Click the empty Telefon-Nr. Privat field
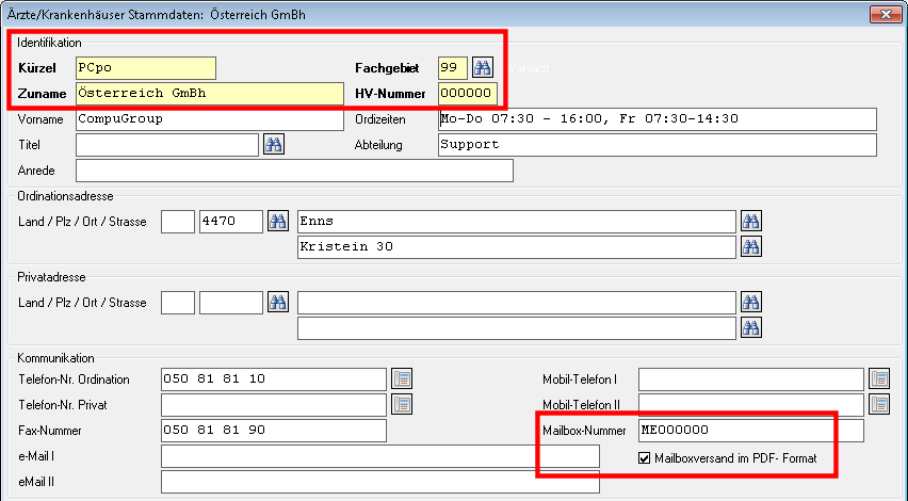This screenshot has height=501, width=908. 273,405
